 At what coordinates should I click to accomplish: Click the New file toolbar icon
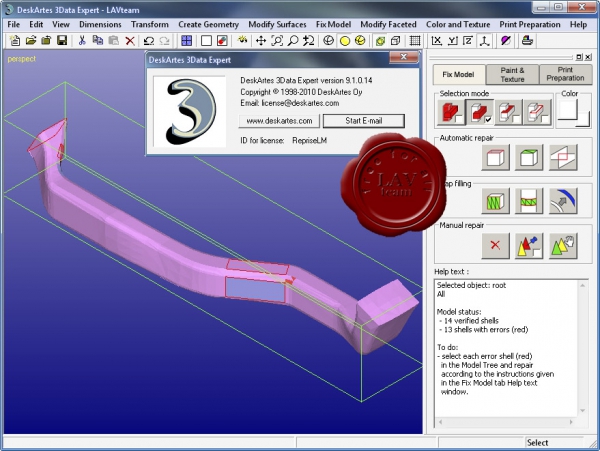(x=15, y=41)
